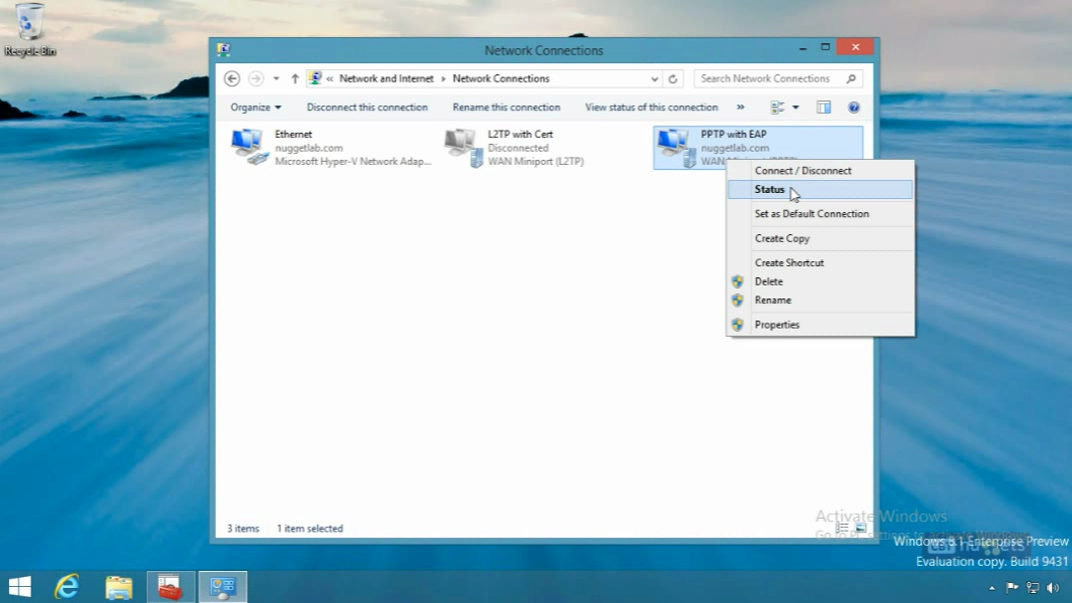The image size is (1072, 603).
Task: Open the Action Center flag icon
Action: pos(1013,587)
